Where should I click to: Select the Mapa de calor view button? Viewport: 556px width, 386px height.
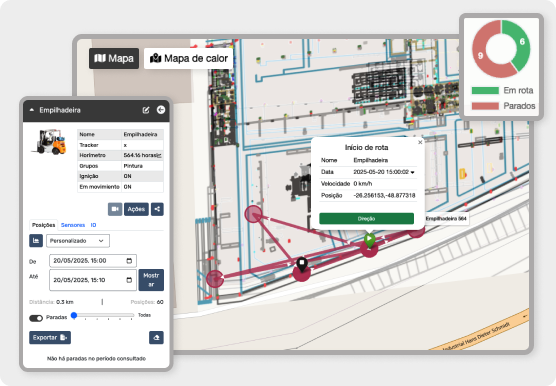coord(189,58)
